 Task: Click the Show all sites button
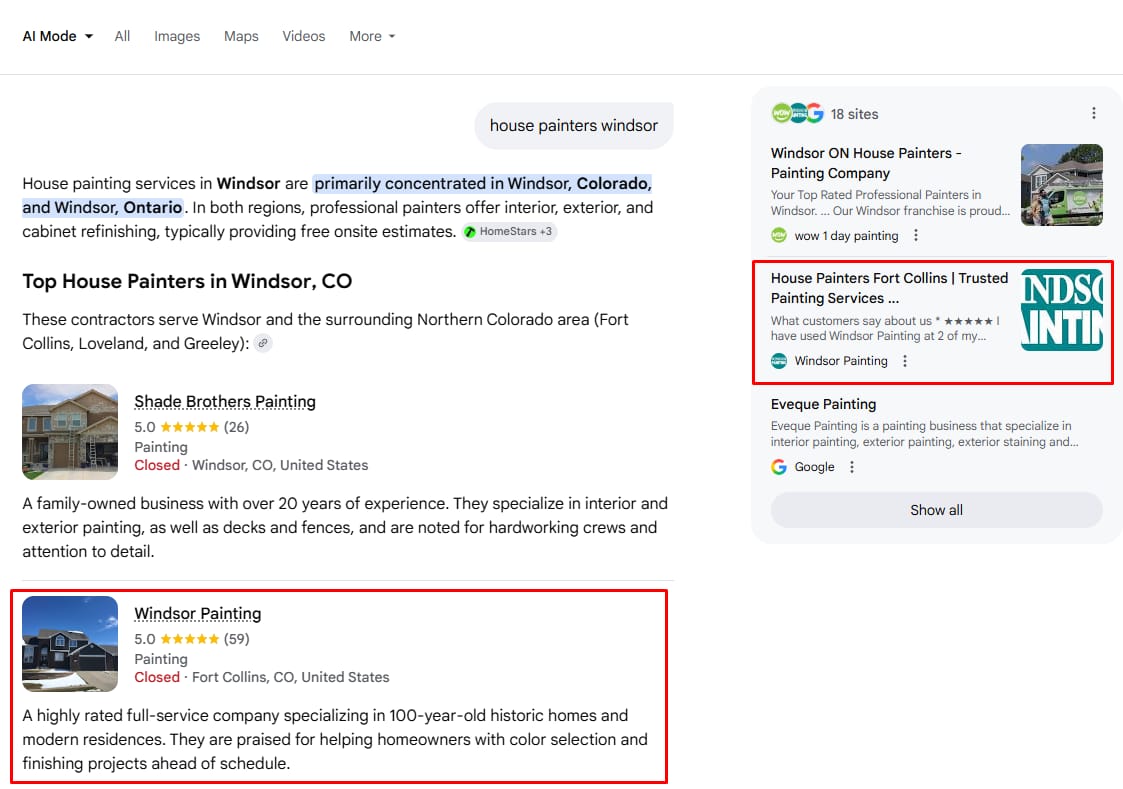tap(936, 510)
